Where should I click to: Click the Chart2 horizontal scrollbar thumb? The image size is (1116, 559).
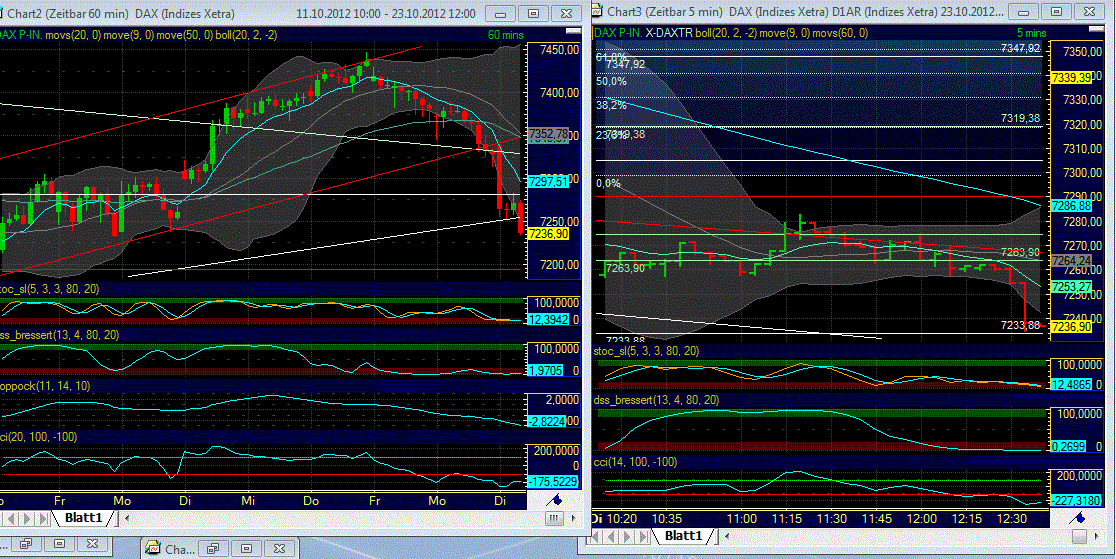click(555, 518)
